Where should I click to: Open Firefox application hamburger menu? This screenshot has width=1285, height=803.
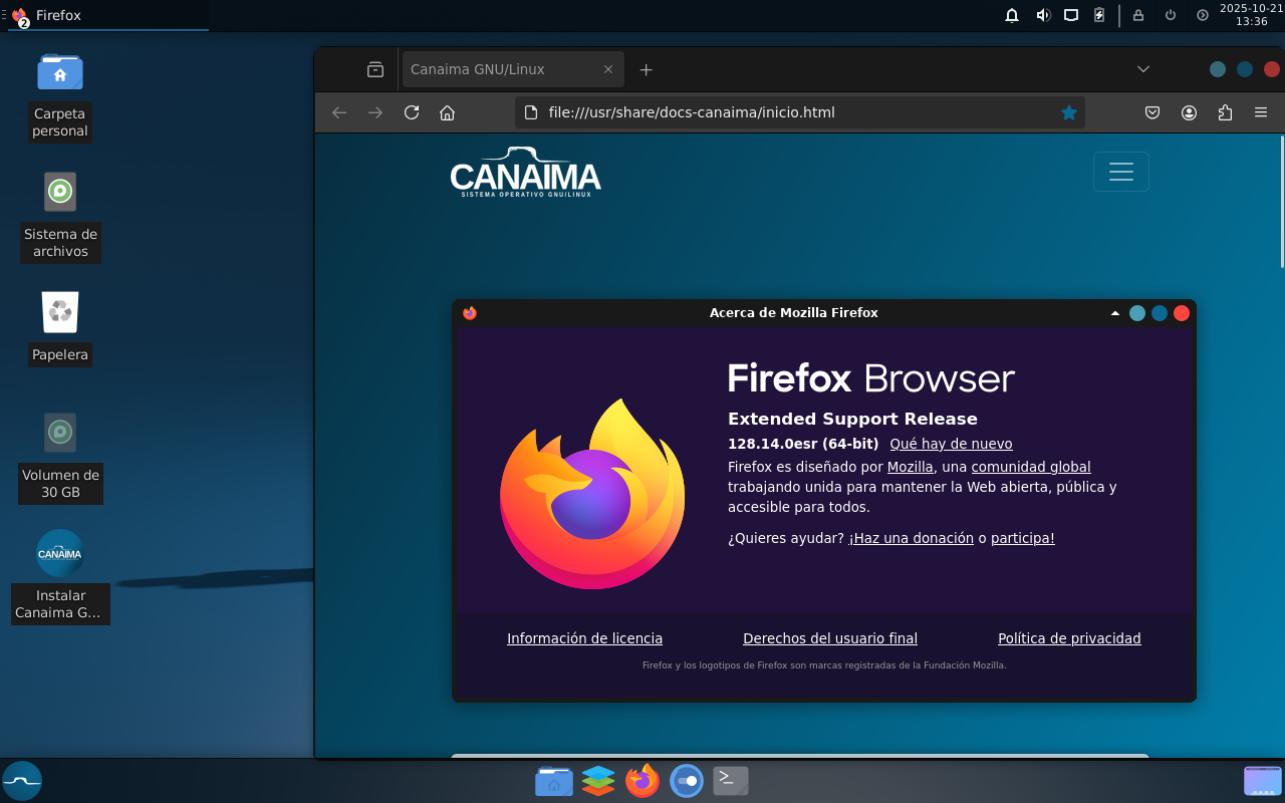click(1261, 113)
